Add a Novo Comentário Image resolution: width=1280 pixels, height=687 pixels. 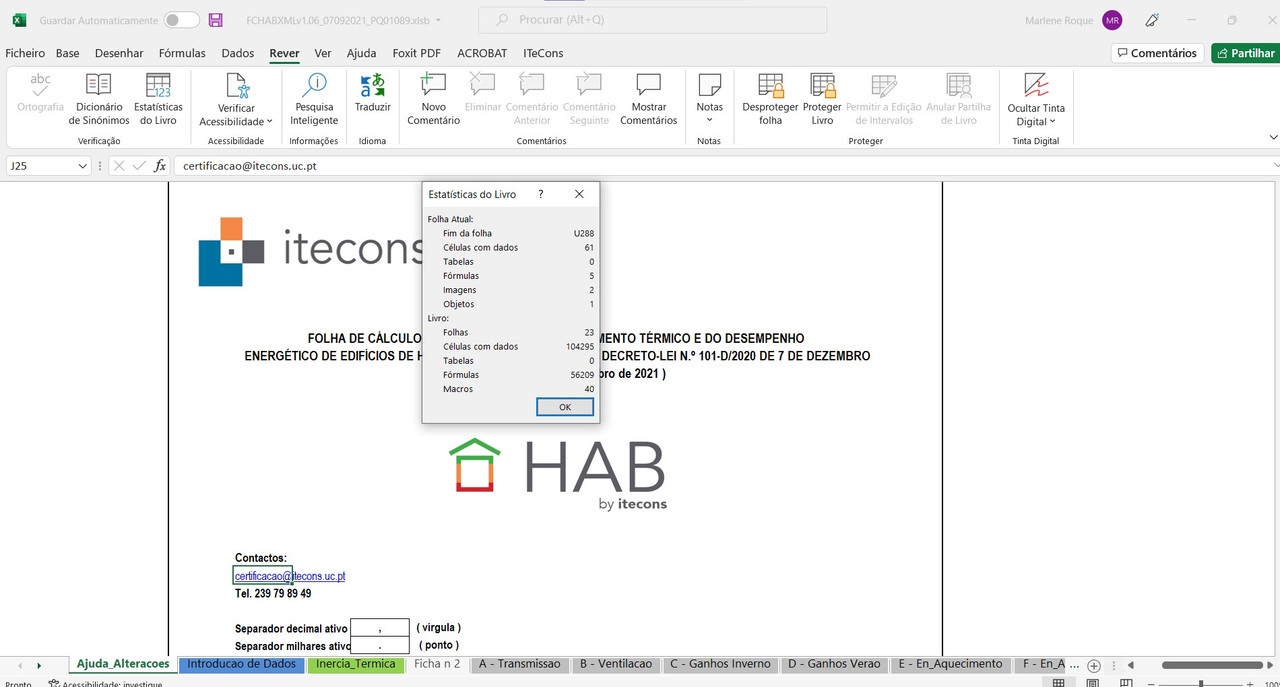[433, 98]
